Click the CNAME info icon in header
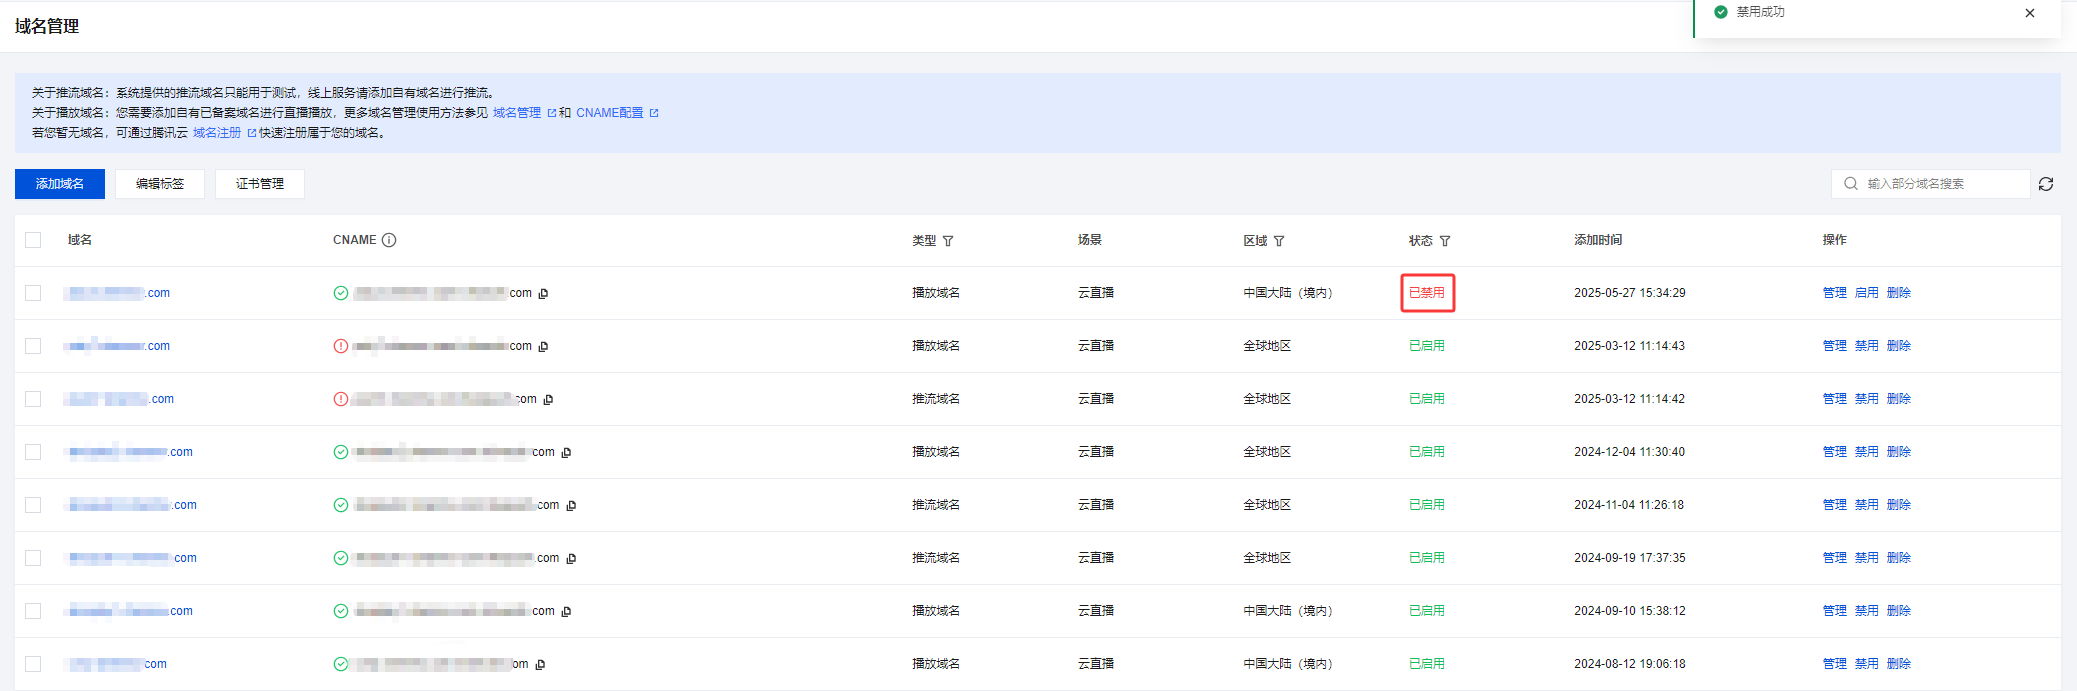The height and width of the screenshot is (691, 2077). pyautogui.click(x=389, y=240)
